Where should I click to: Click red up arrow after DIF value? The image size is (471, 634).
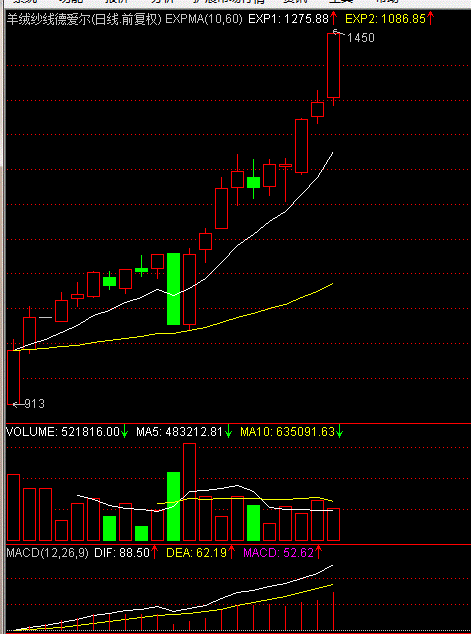(154, 552)
